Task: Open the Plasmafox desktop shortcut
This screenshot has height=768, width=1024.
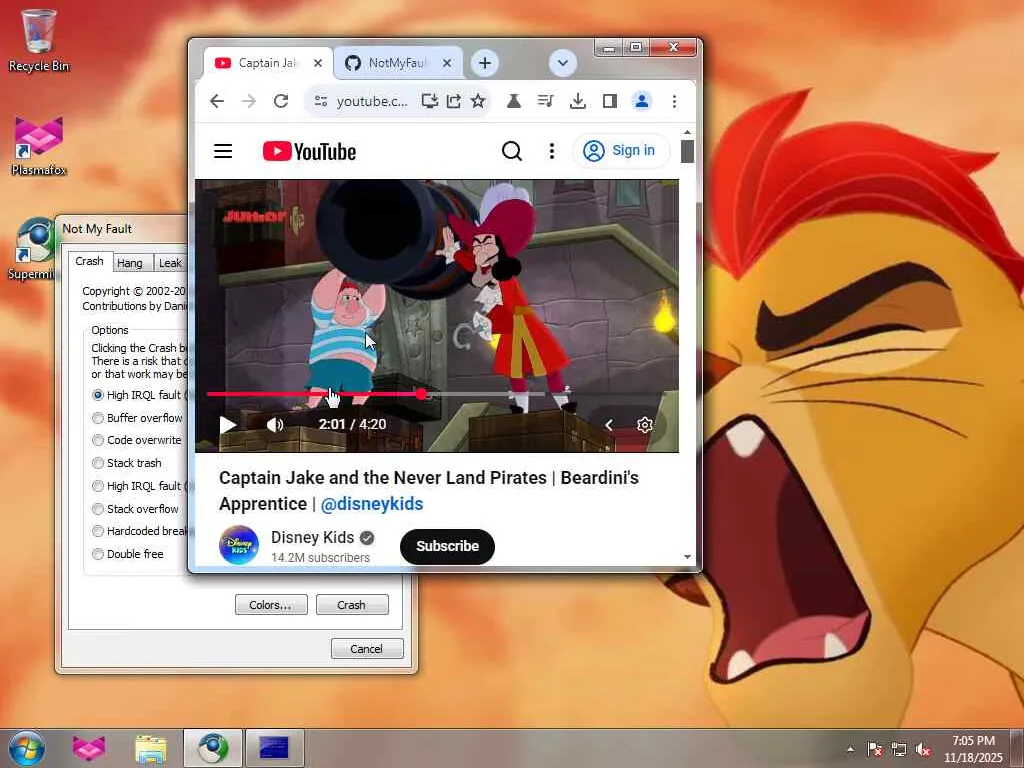Action: coord(39,146)
